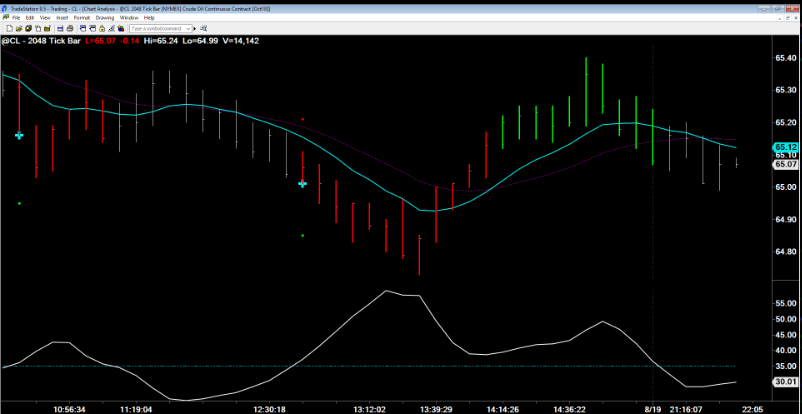Click the 11:19:04 time axis label

(136, 409)
